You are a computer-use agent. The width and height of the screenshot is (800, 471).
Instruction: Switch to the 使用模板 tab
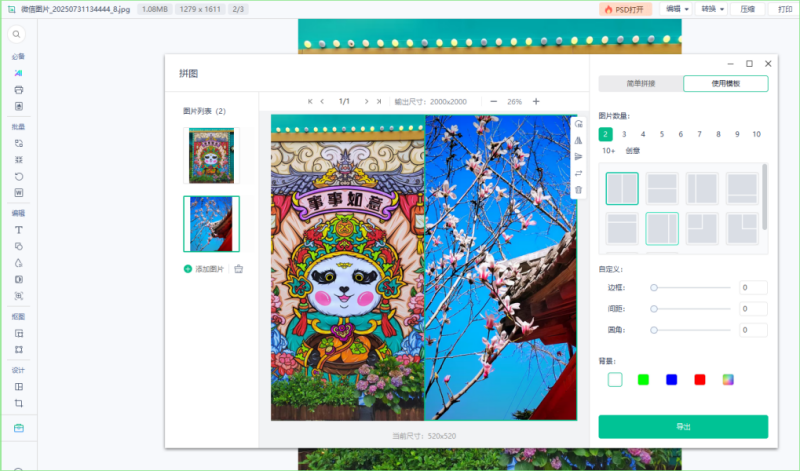pos(726,84)
